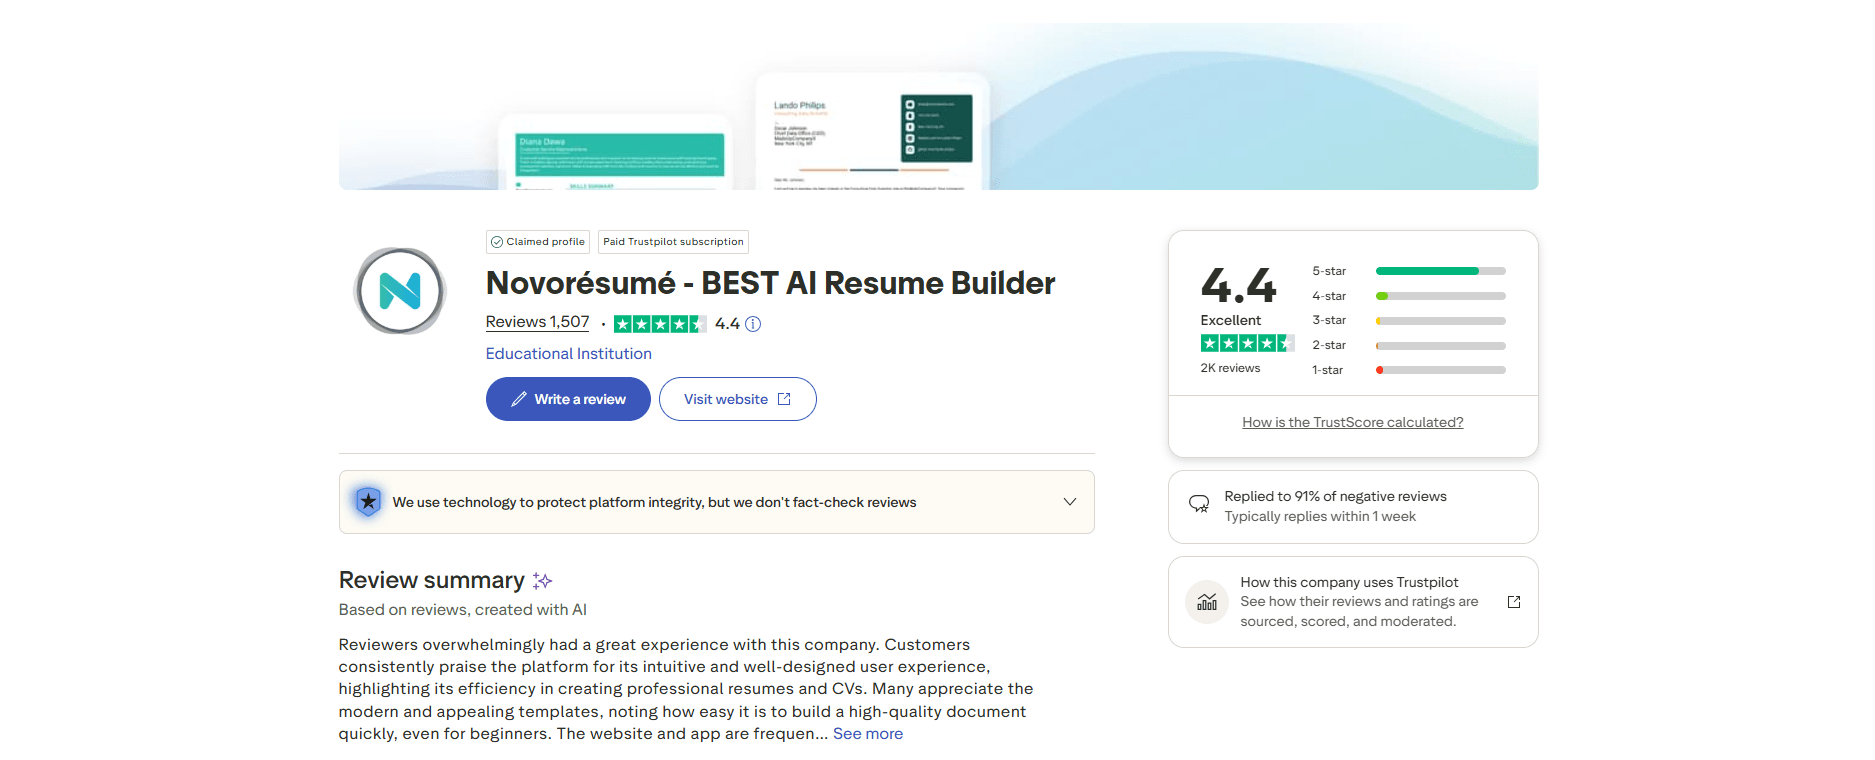Click the large 4.4 score number
Image resolution: width=1875 pixels, height=760 pixels.
1238,286
